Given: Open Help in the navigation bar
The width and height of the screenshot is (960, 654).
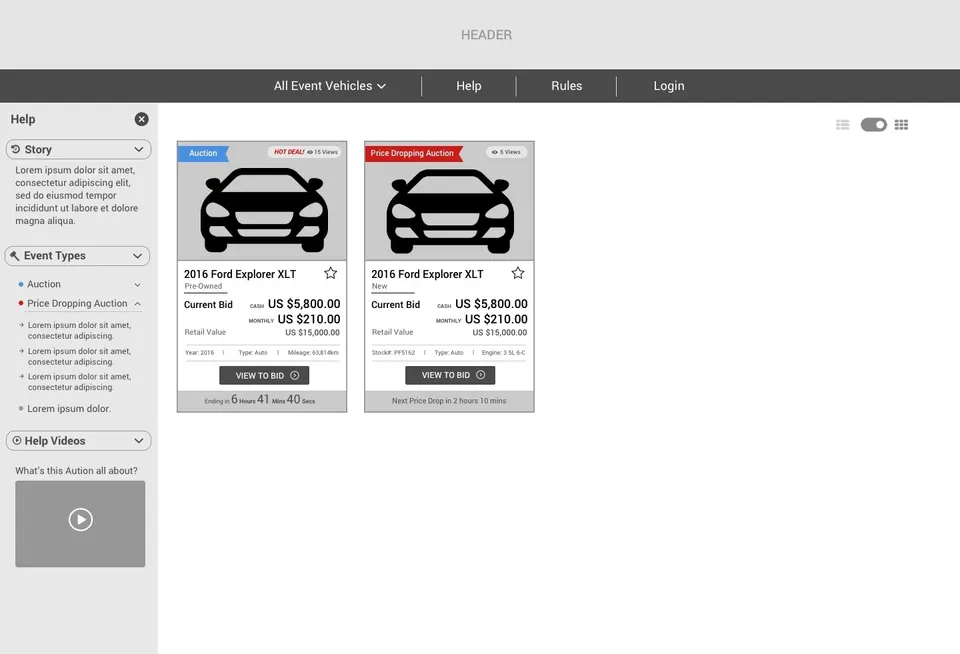Looking at the screenshot, I should pyautogui.click(x=468, y=86).
